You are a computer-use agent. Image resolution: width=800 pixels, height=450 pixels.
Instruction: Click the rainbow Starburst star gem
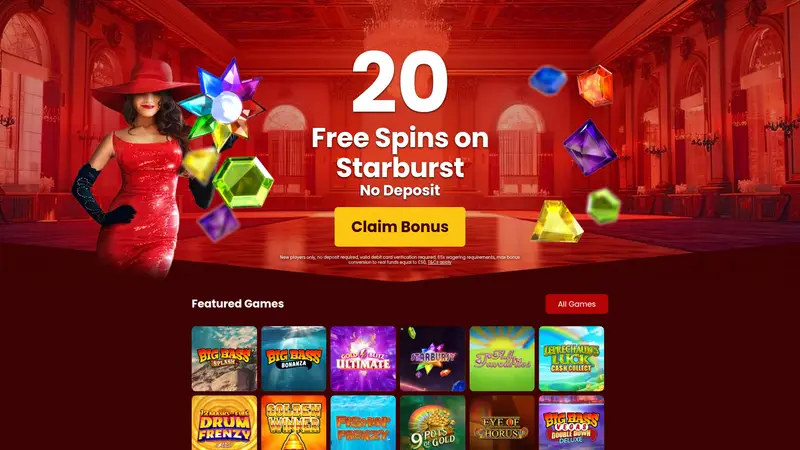223,106
